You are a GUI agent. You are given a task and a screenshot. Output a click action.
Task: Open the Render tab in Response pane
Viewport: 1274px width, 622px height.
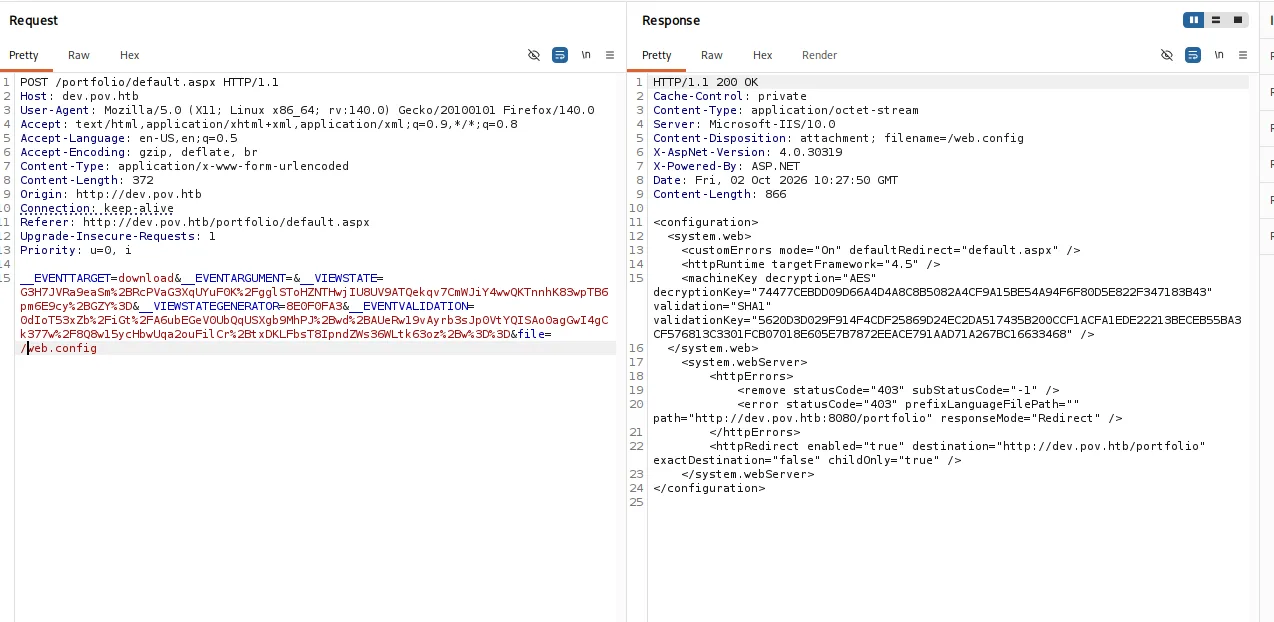(819, 55)
